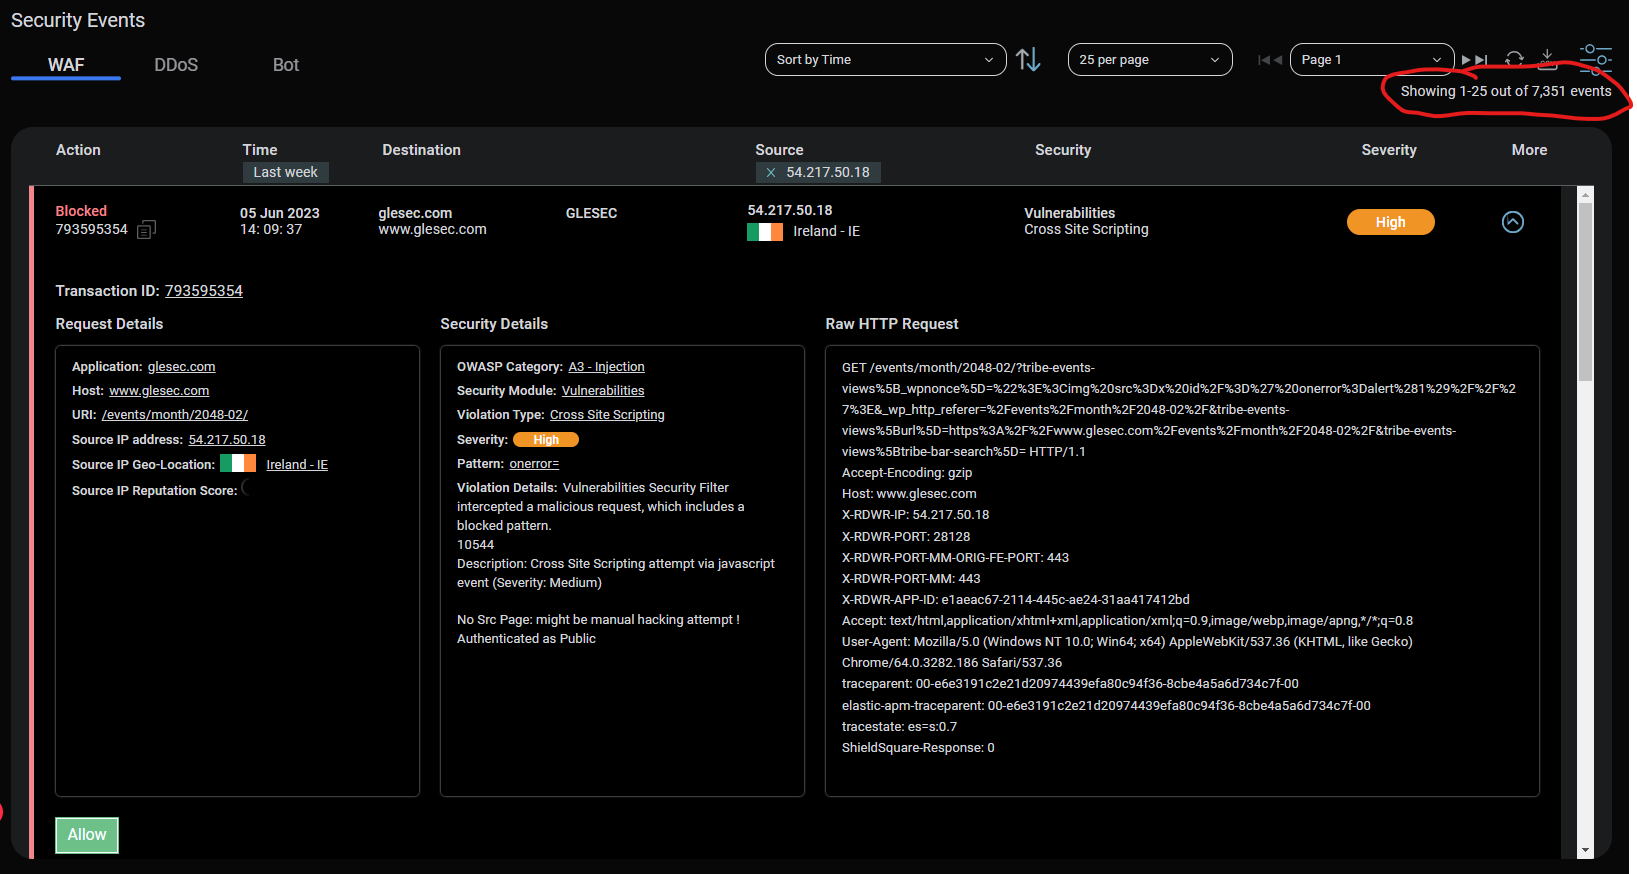Click the Security column header
This screenshot has width=1637, height=874.
click(1063, 150)
